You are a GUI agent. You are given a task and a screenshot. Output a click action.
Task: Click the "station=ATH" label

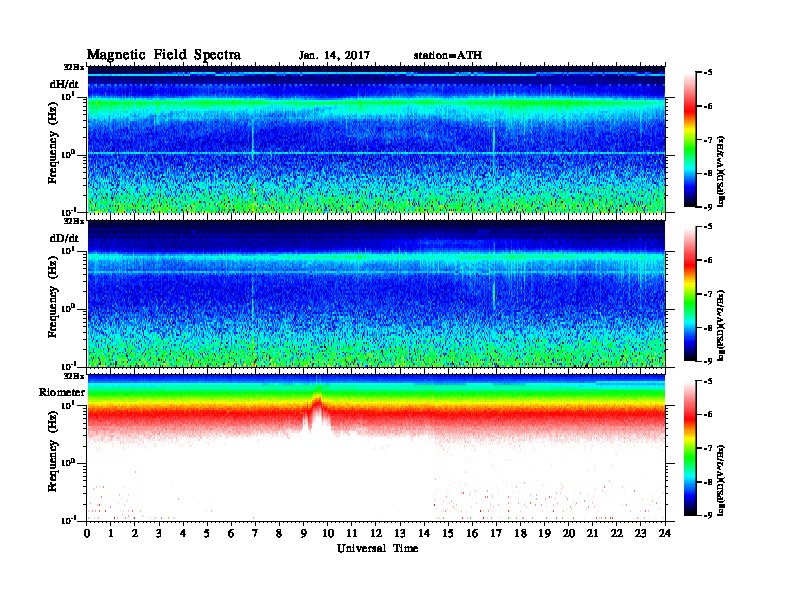click(x=448, y=56)
